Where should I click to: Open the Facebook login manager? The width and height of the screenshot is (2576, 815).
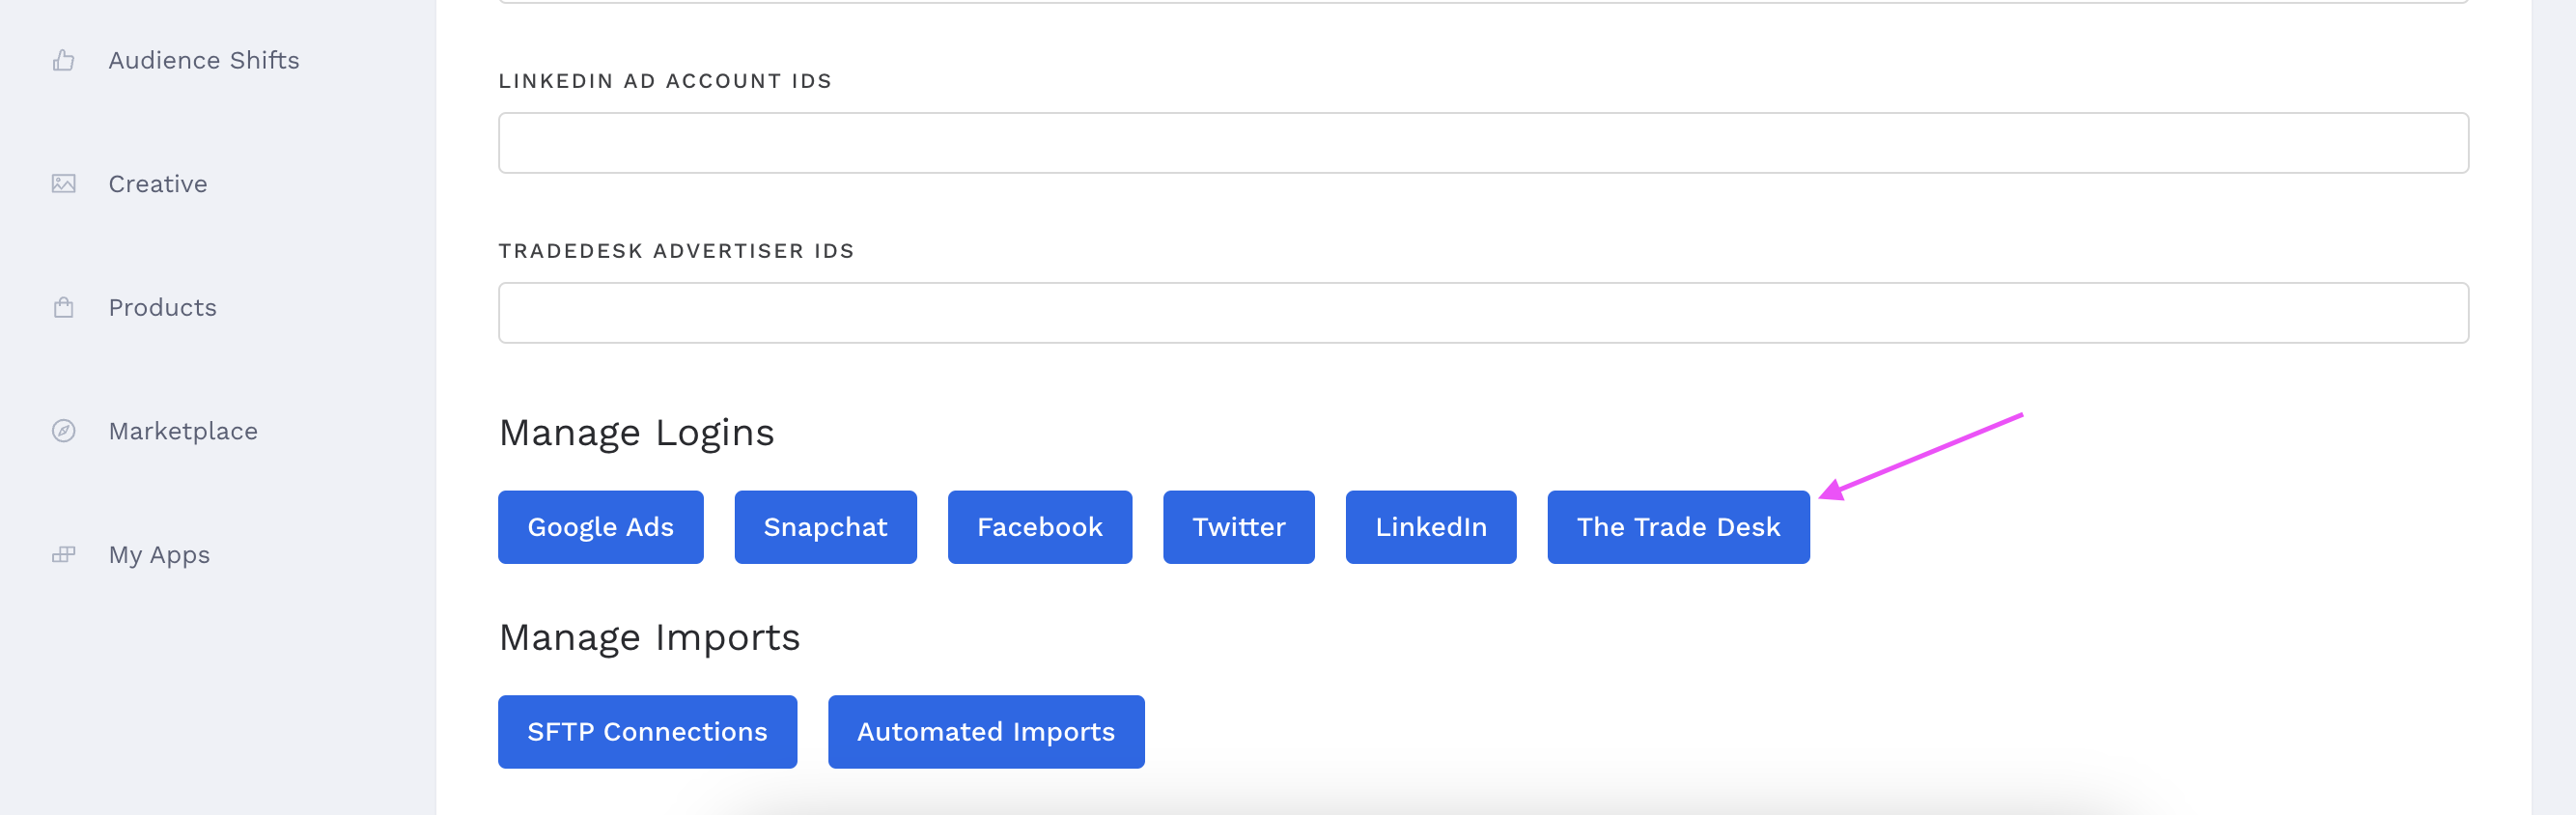tap(1039, 527)
